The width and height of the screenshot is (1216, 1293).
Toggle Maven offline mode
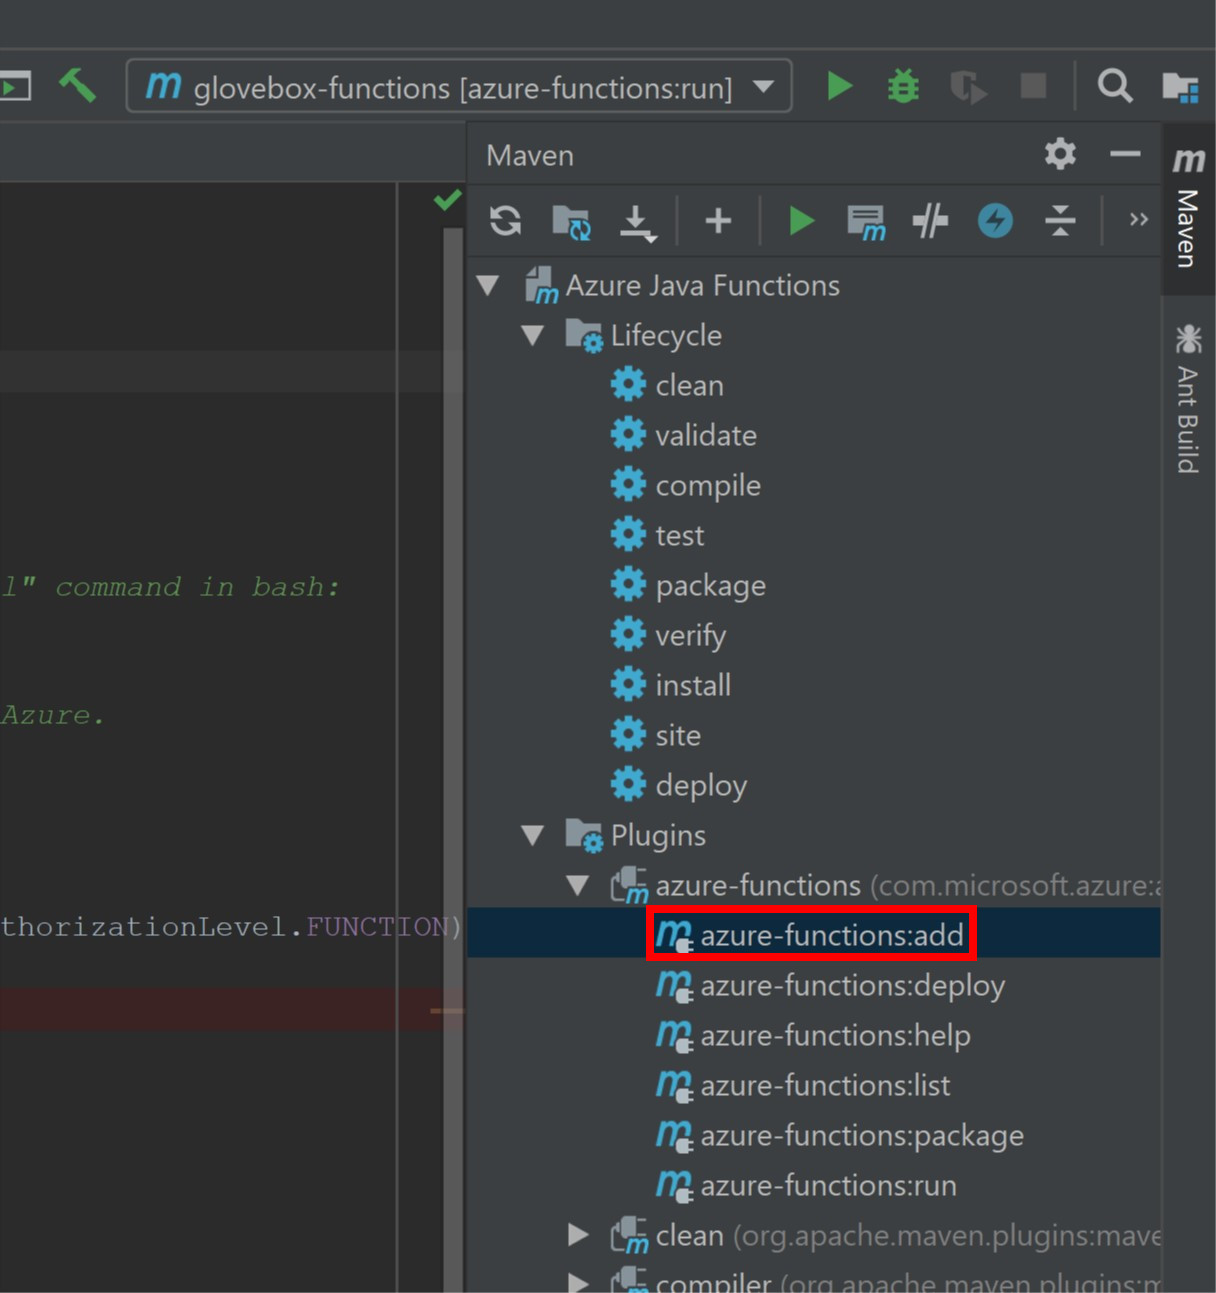click(x=930, y=220)
